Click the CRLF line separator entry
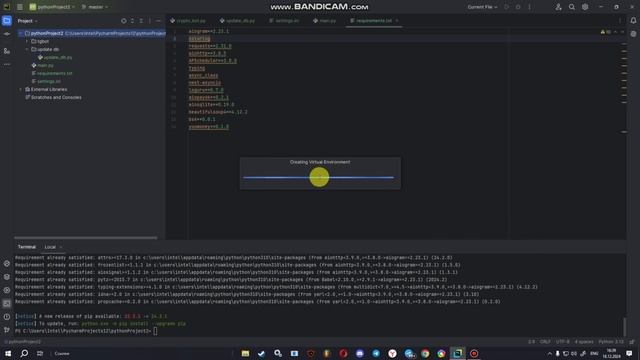The width and height of the screenshot is (640, 360). pyautogui.click(x=545, y=342)
